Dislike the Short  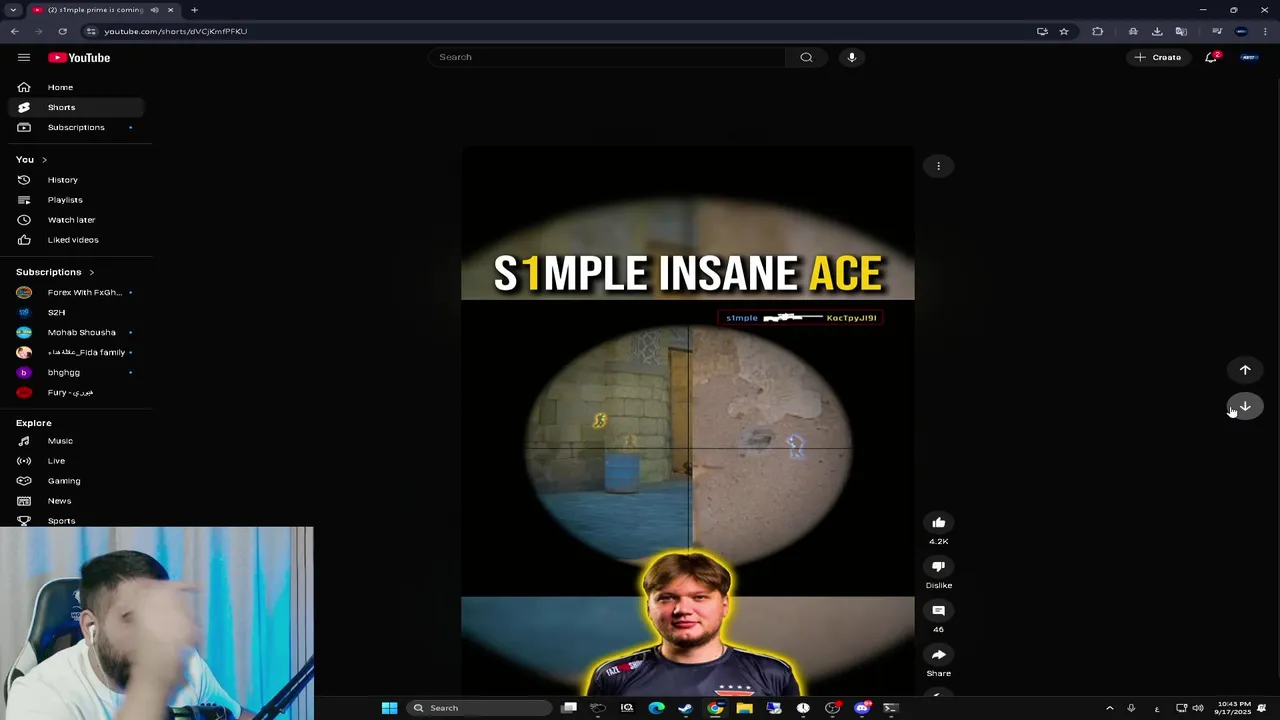pyautogui.click(x=939, y=567)
